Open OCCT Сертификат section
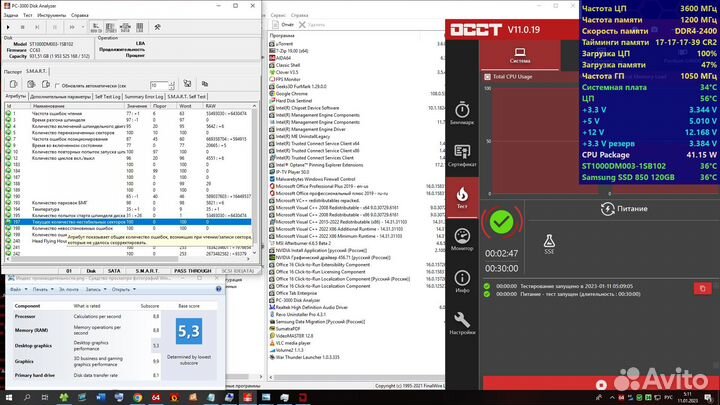The height and width of the screenshot is (405, 720). click(462, 155)
